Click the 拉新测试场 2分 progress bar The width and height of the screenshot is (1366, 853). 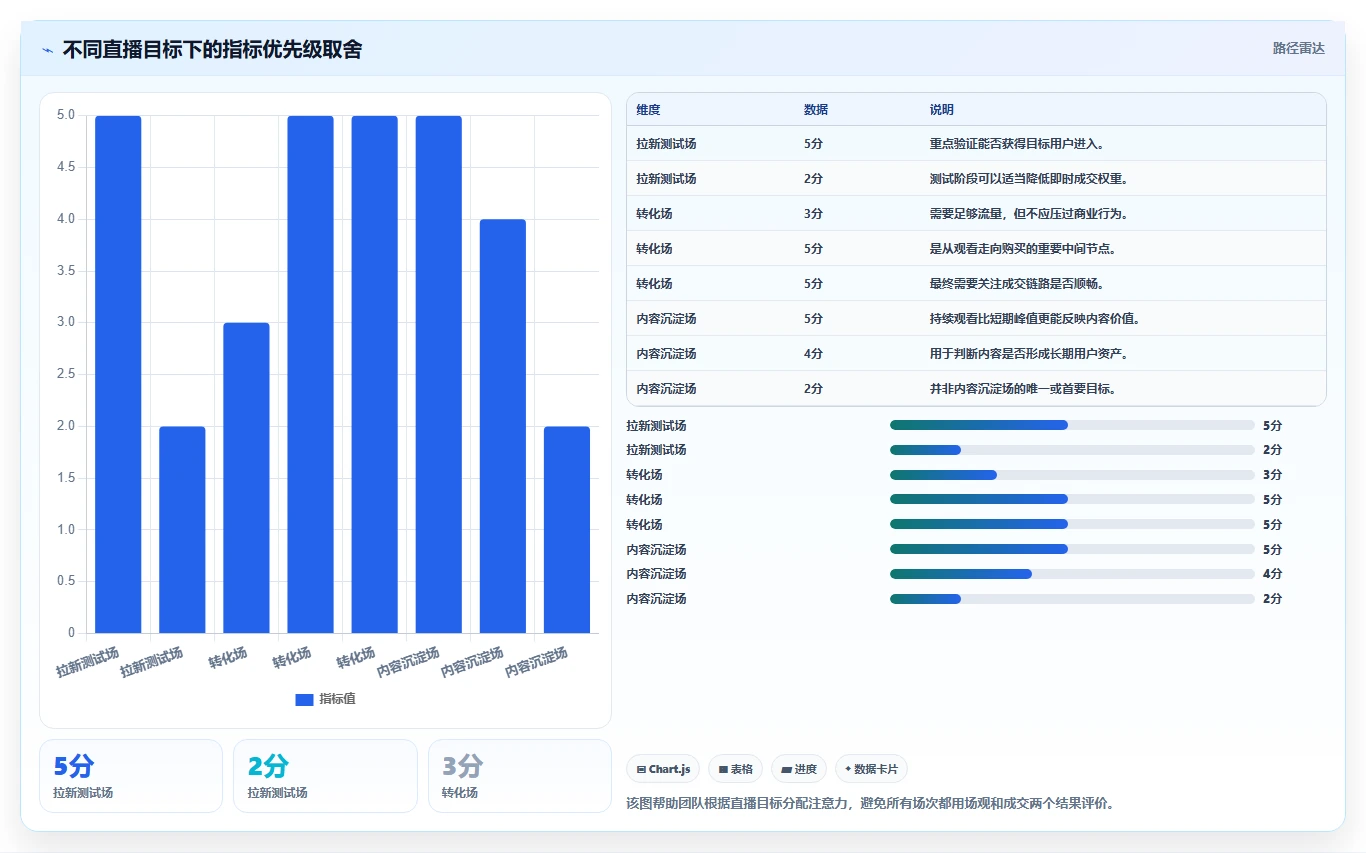coord(1072,450)
